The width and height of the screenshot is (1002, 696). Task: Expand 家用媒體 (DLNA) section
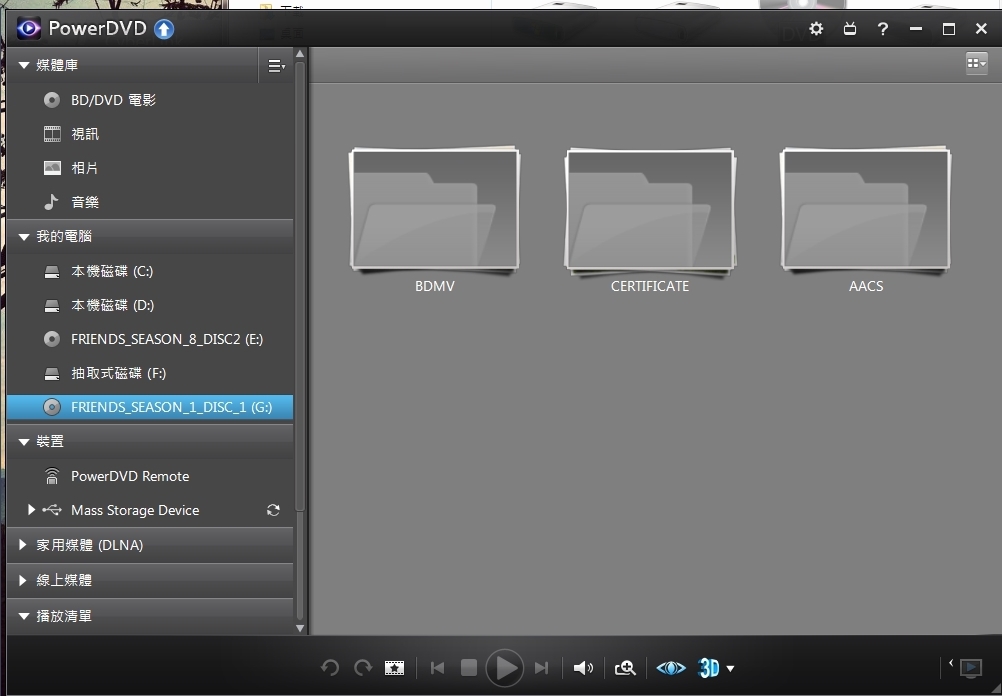23,545
